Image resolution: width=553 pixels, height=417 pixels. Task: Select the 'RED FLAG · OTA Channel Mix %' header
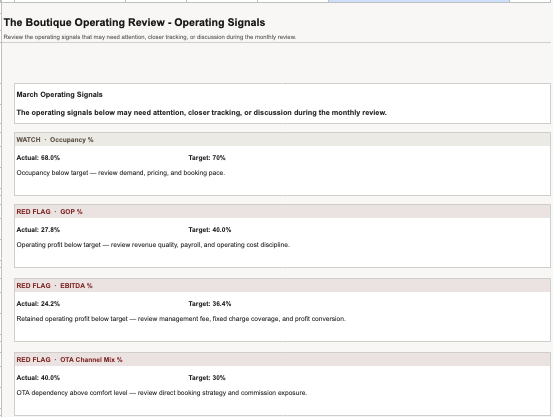[x=282, y=360]
